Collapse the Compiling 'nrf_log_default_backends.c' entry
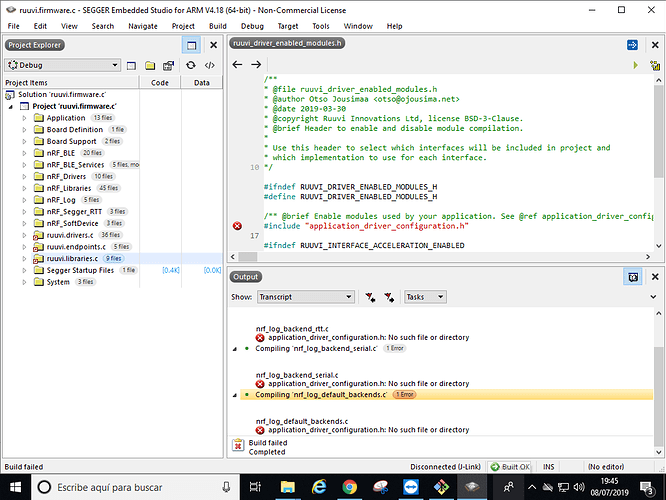The image size is (666, 500). (x=235, y=395)
